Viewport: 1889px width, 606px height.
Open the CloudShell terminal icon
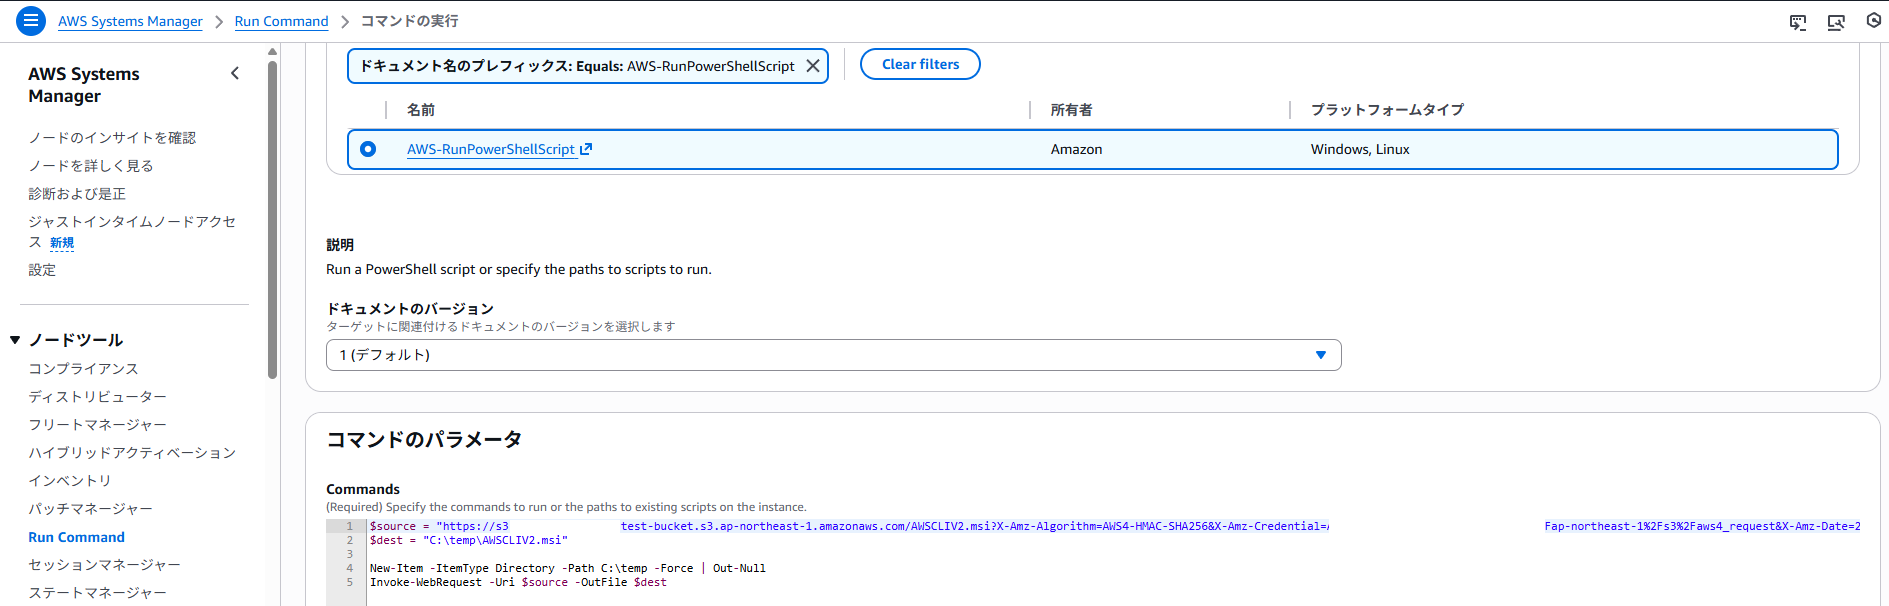1798,22
